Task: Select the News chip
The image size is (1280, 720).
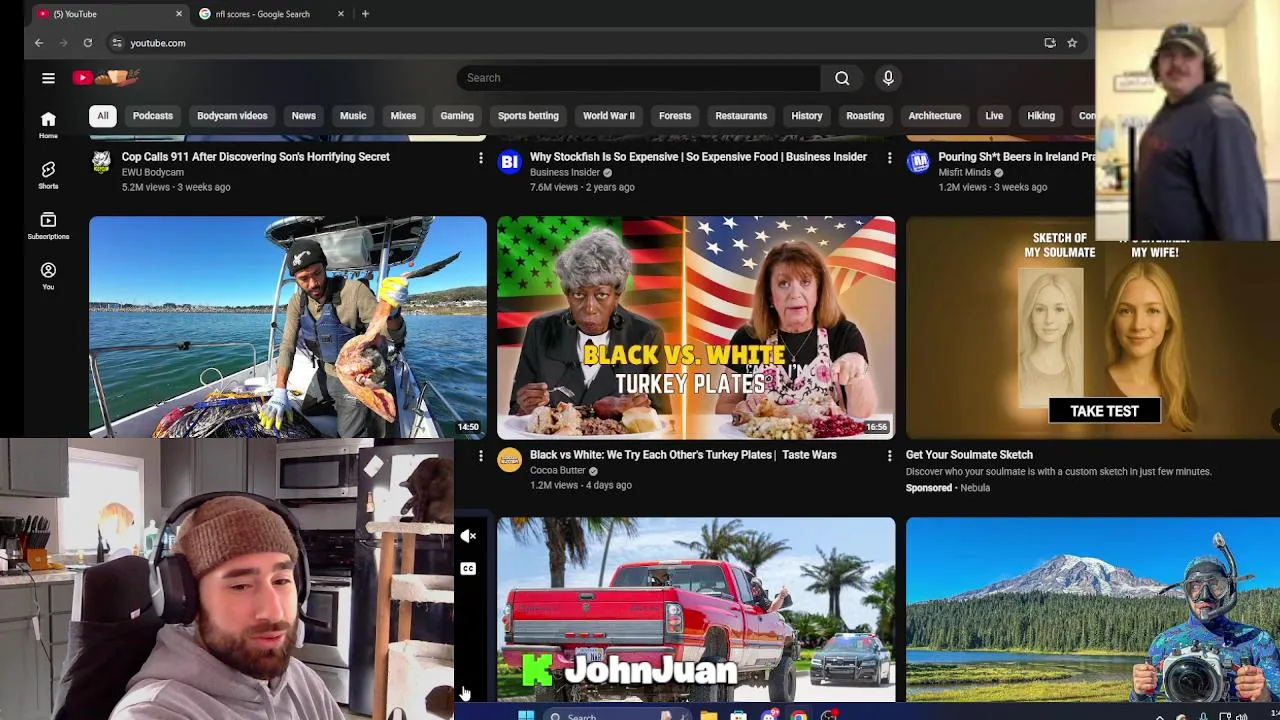Action: tap(303, 116)
